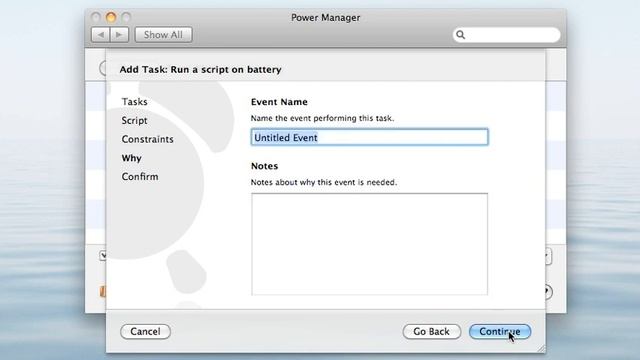Click the Continue button
Image resolution: width=640 pixels, height=360 pixels.
[500, 331]
